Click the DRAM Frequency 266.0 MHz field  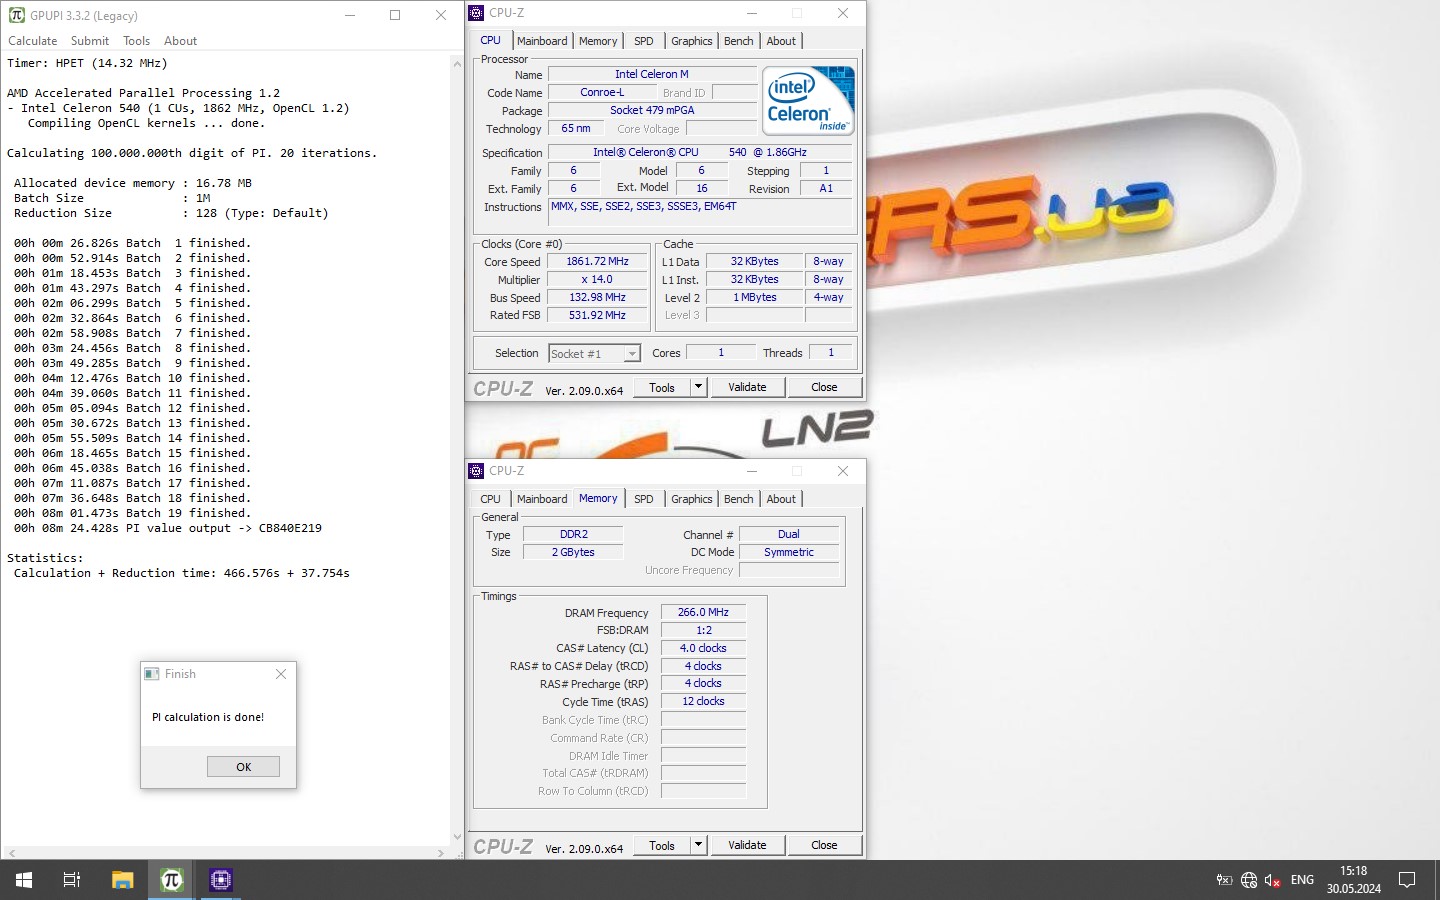(703, 612)
